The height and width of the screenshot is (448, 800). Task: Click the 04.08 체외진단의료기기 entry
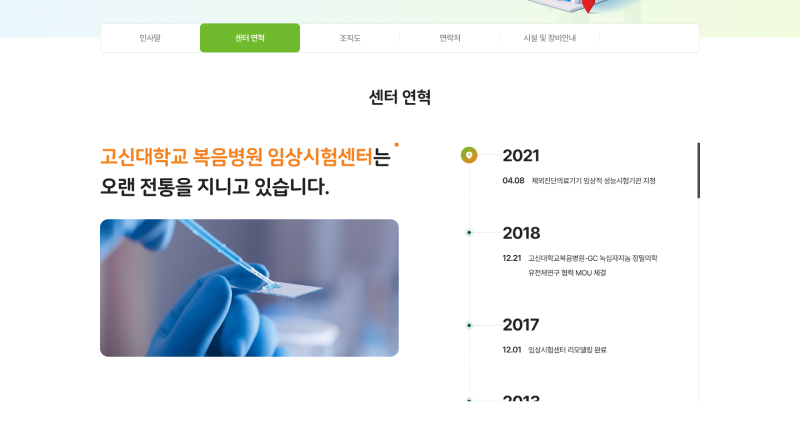[x=579, y=181]
